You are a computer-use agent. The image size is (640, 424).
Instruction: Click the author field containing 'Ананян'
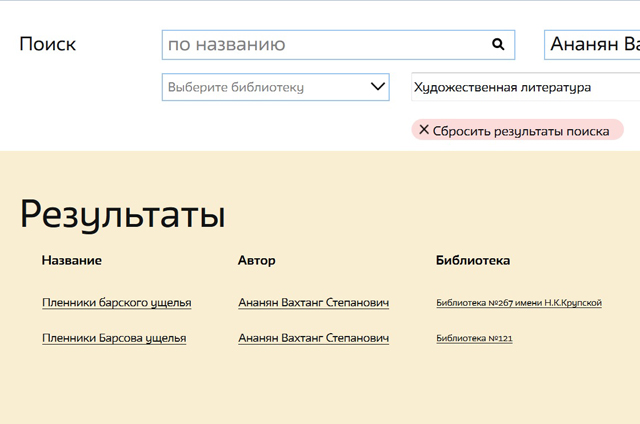click(592, 45)
